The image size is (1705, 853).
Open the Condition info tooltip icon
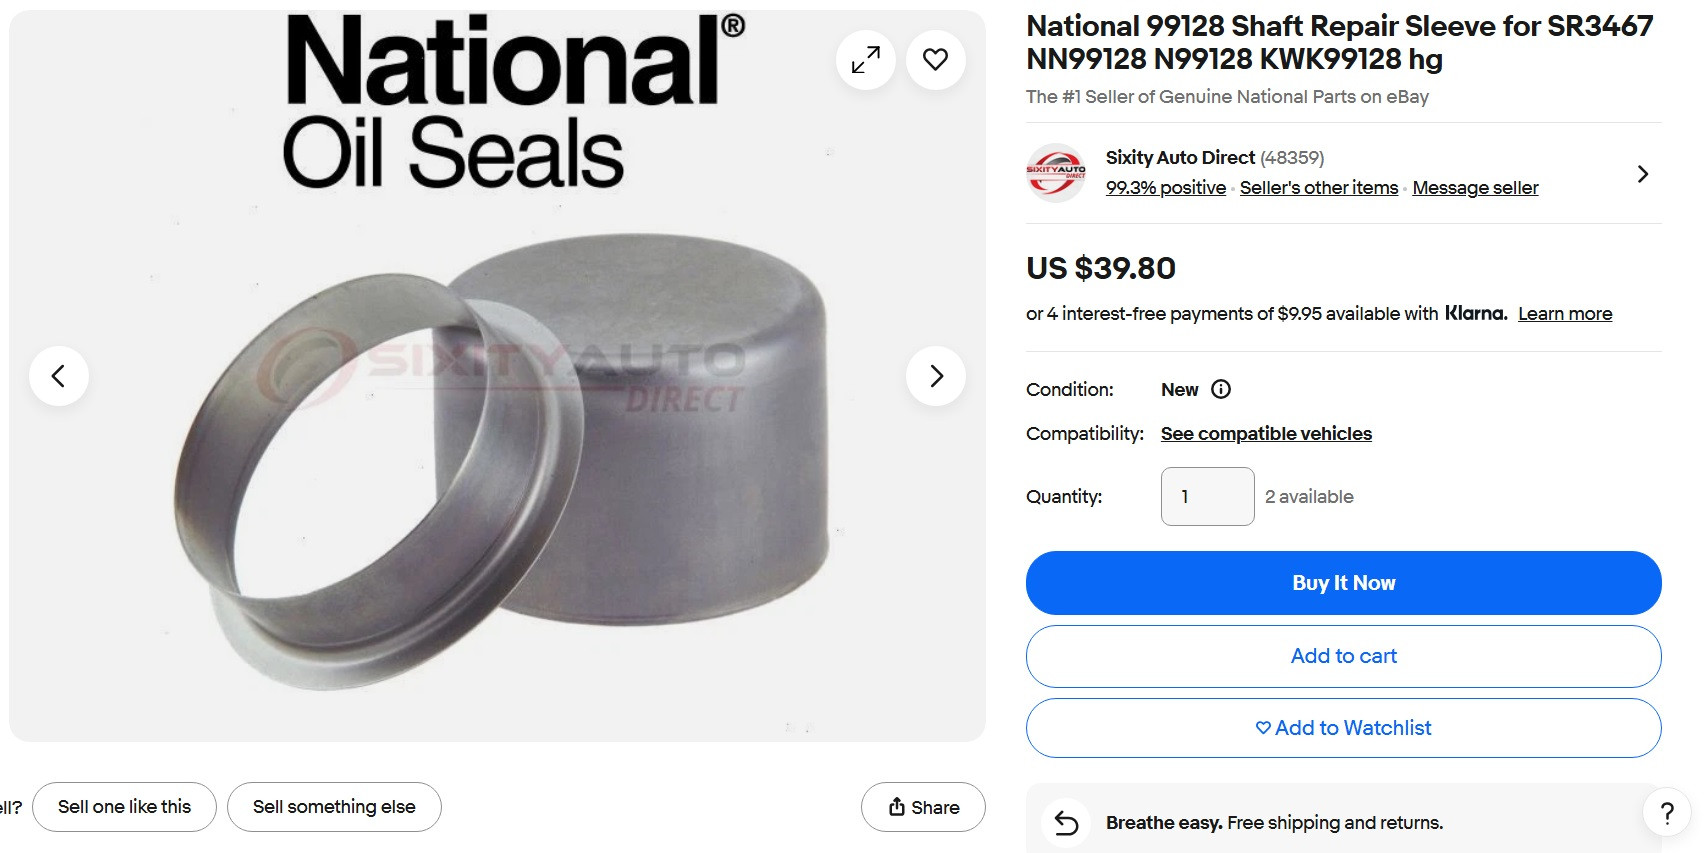pyautogui.click(x=1221, y=389)
